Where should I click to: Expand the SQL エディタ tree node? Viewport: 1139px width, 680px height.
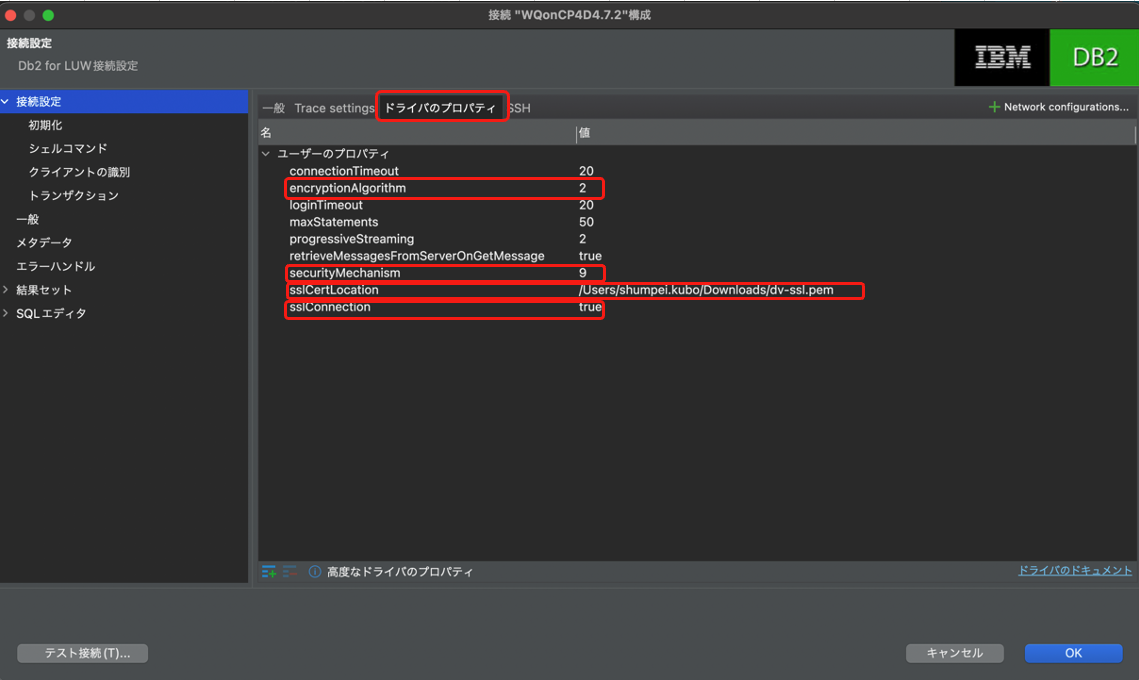(x=6, y=313)
